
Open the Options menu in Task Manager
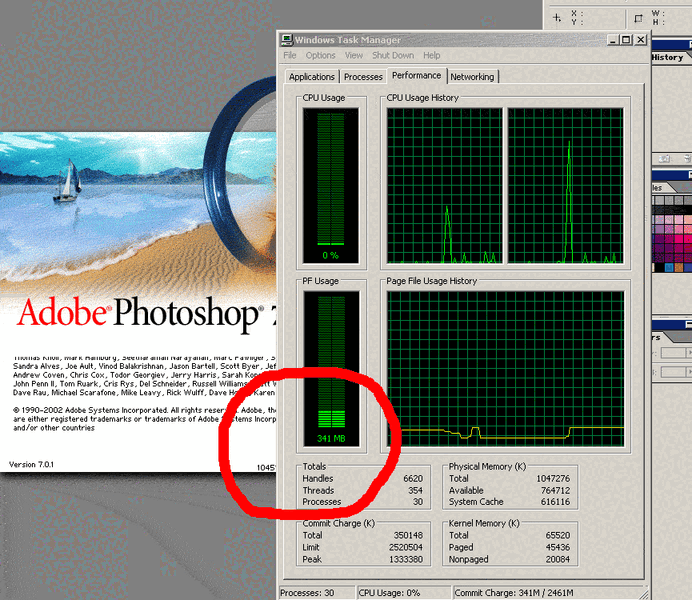(320, 56)
